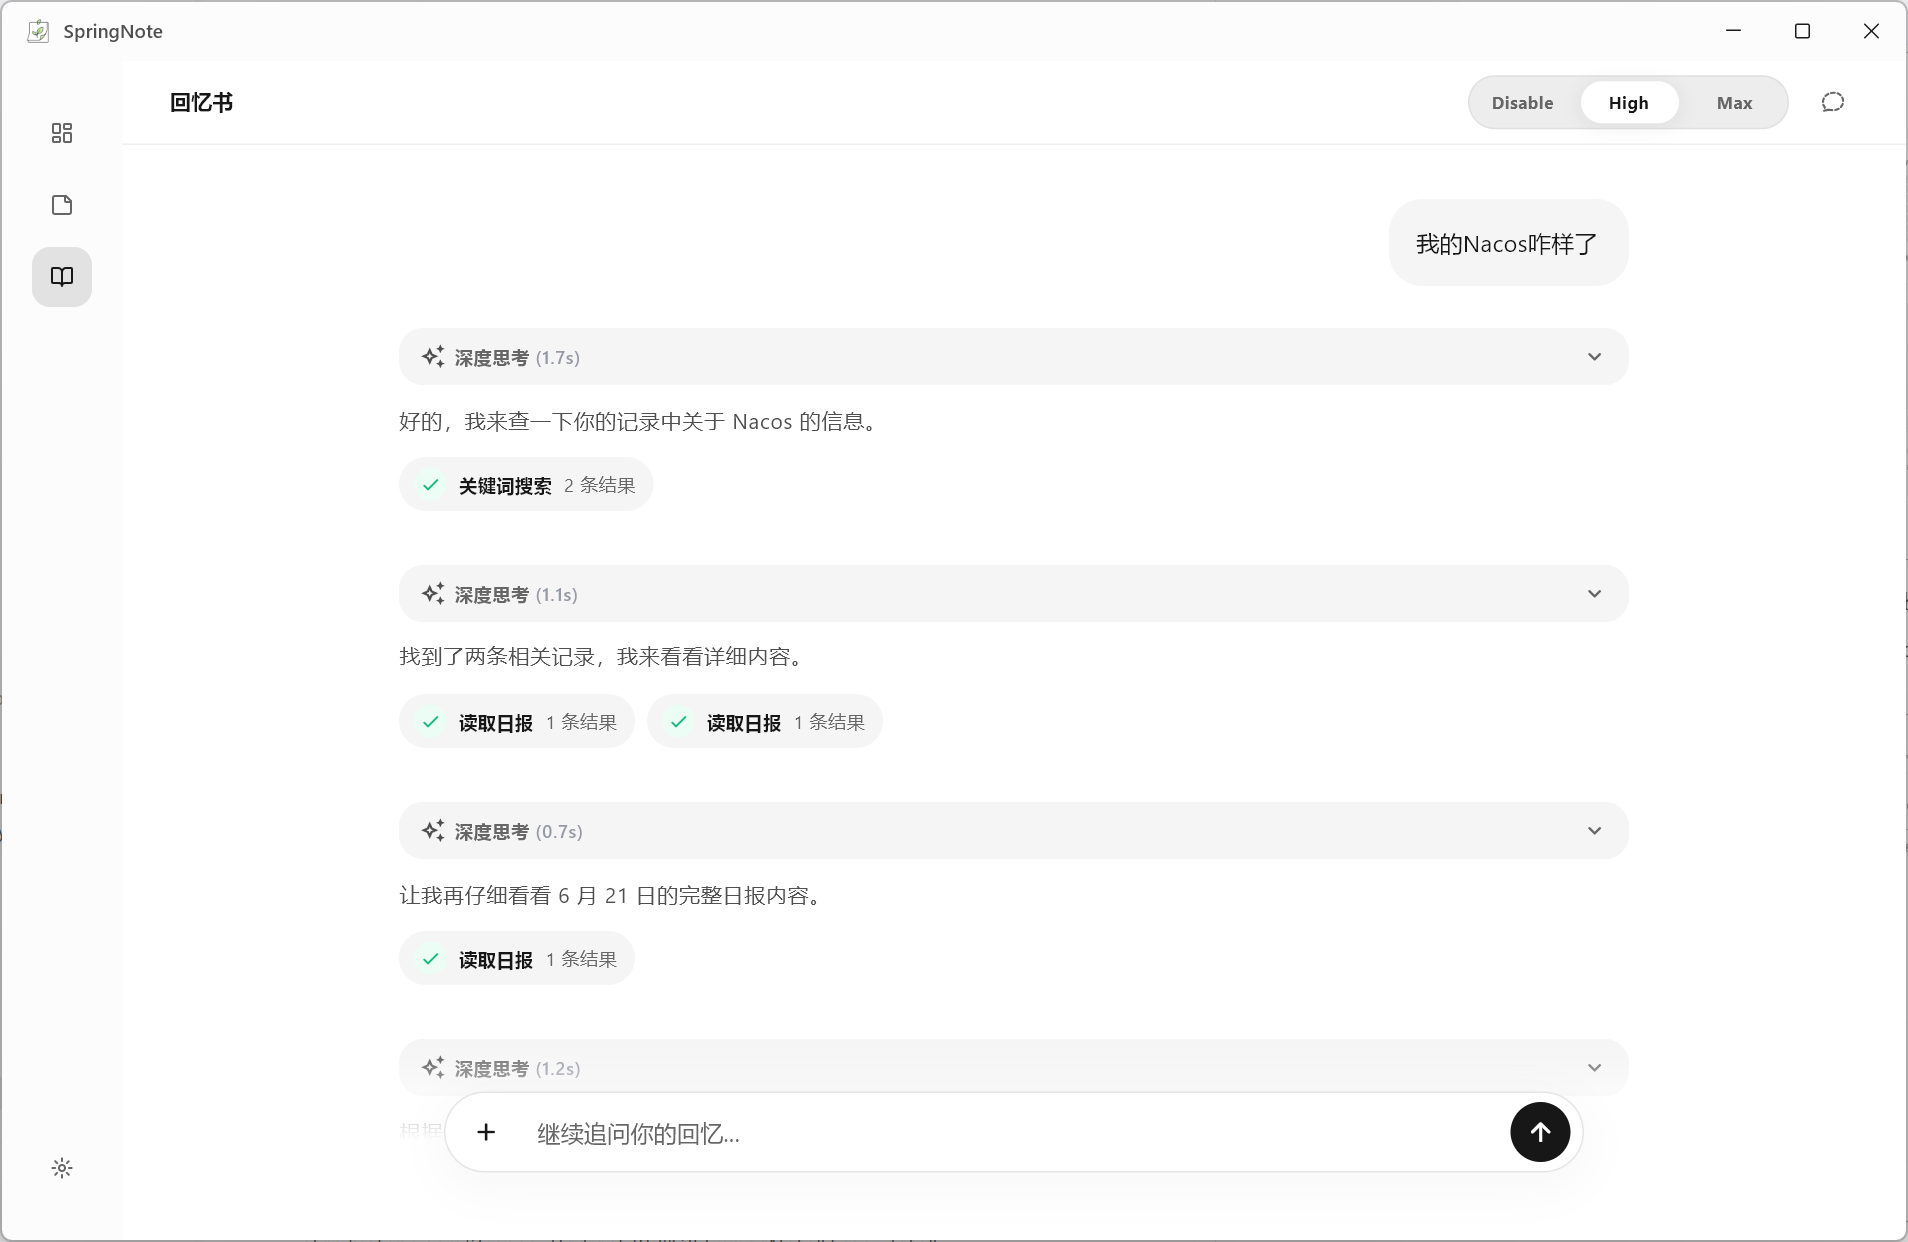Open 读取日报 chip below 6 月 21 日 text

click(x=517, y=959)
